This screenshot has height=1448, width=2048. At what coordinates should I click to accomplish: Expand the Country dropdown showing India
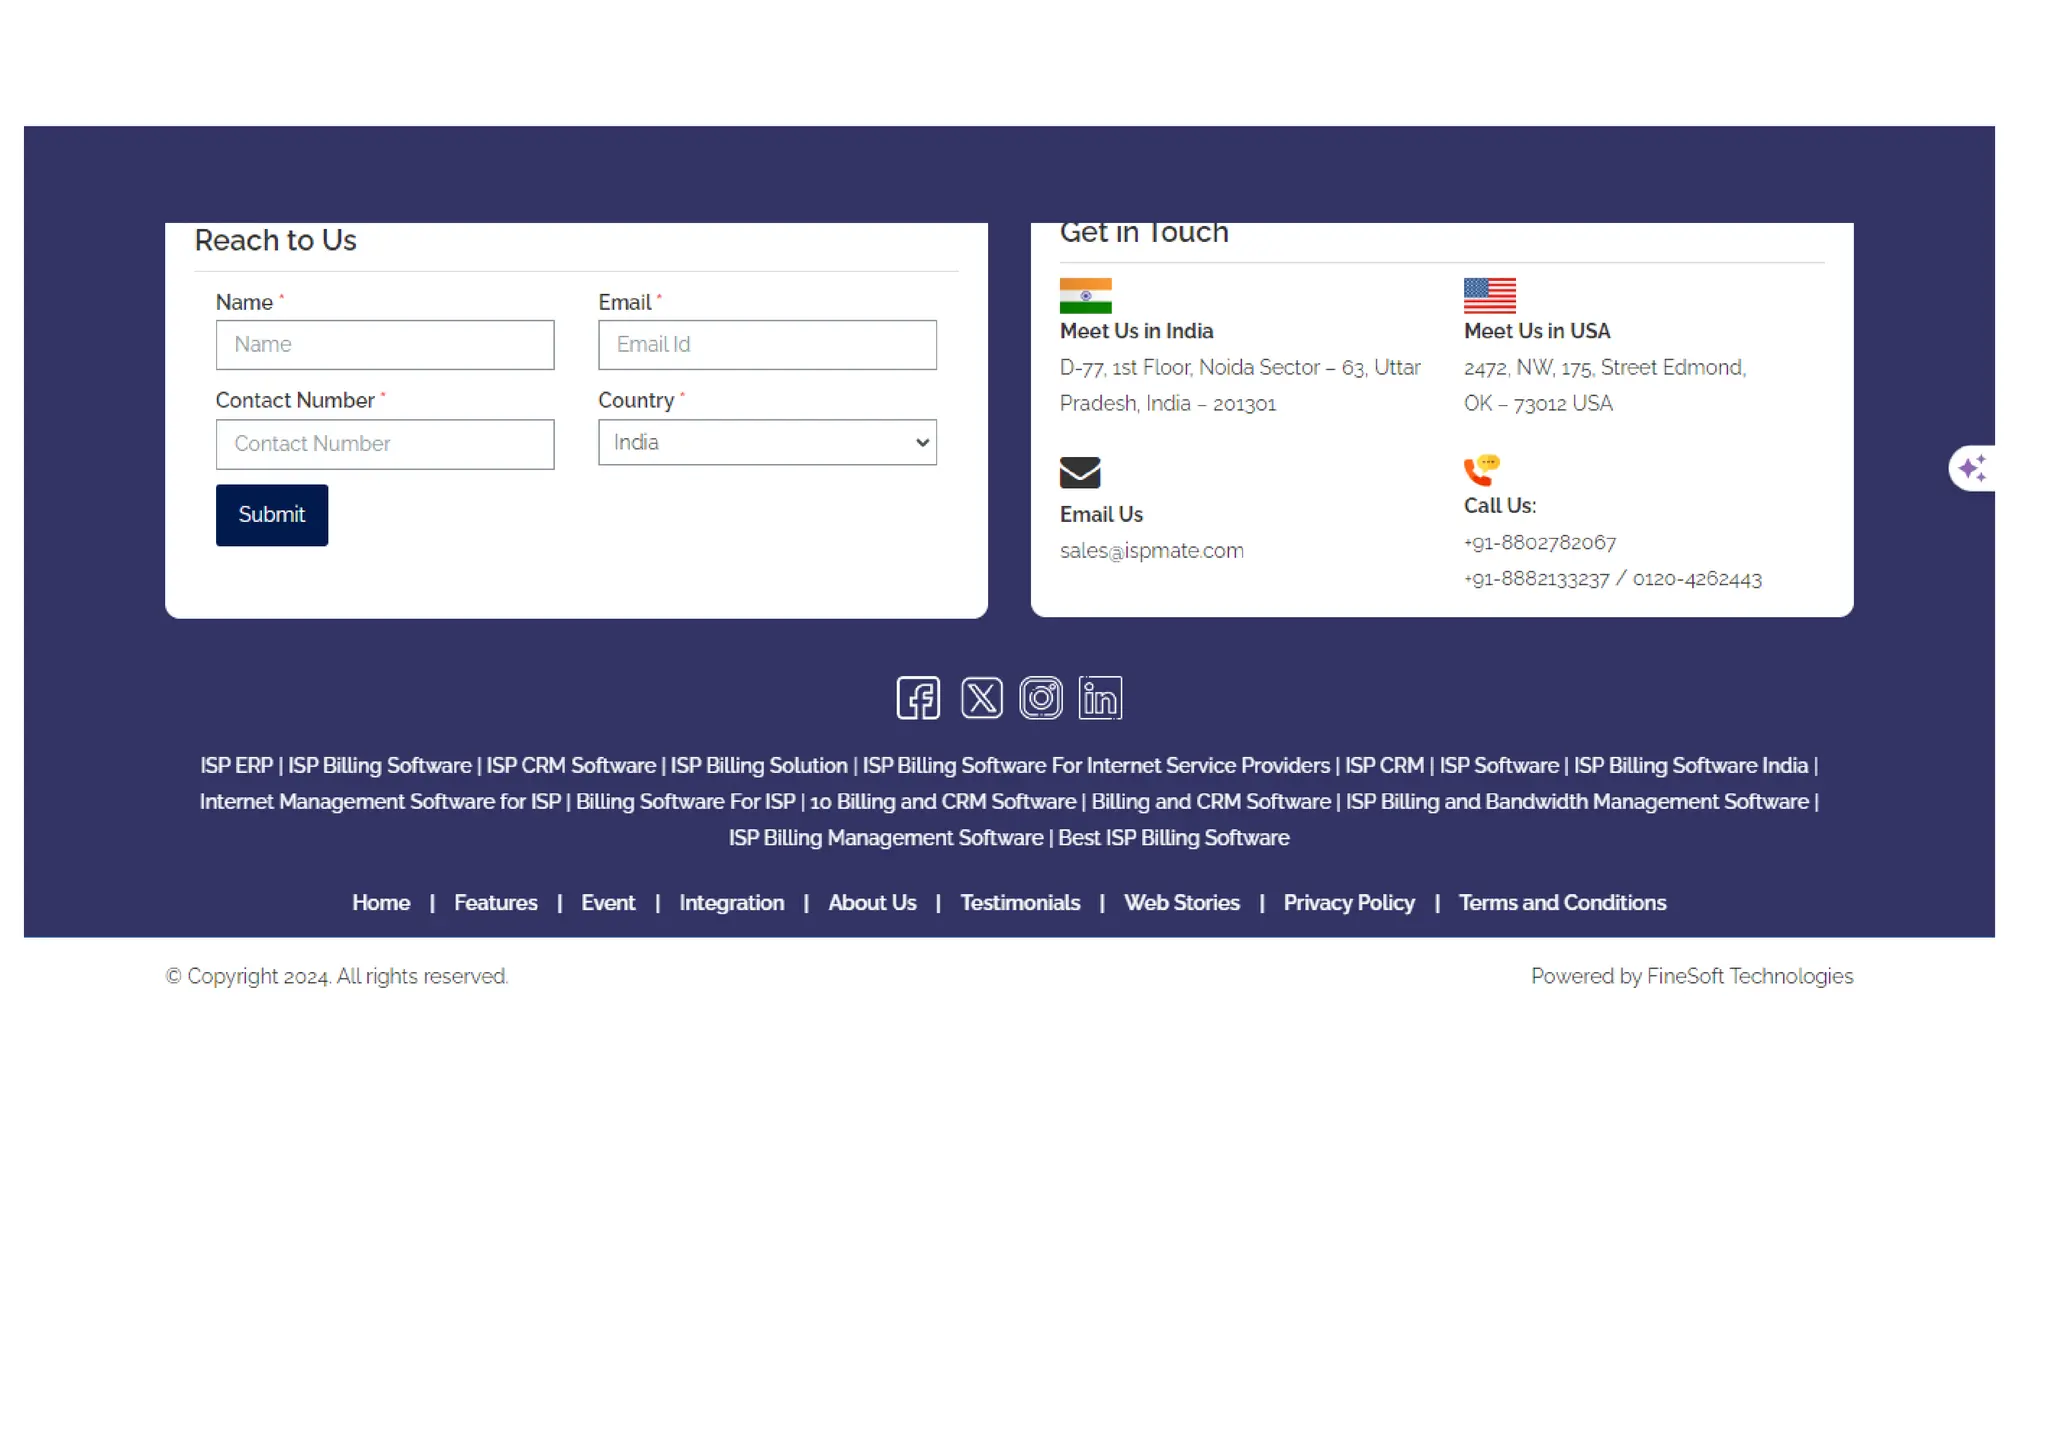point(767,442)
